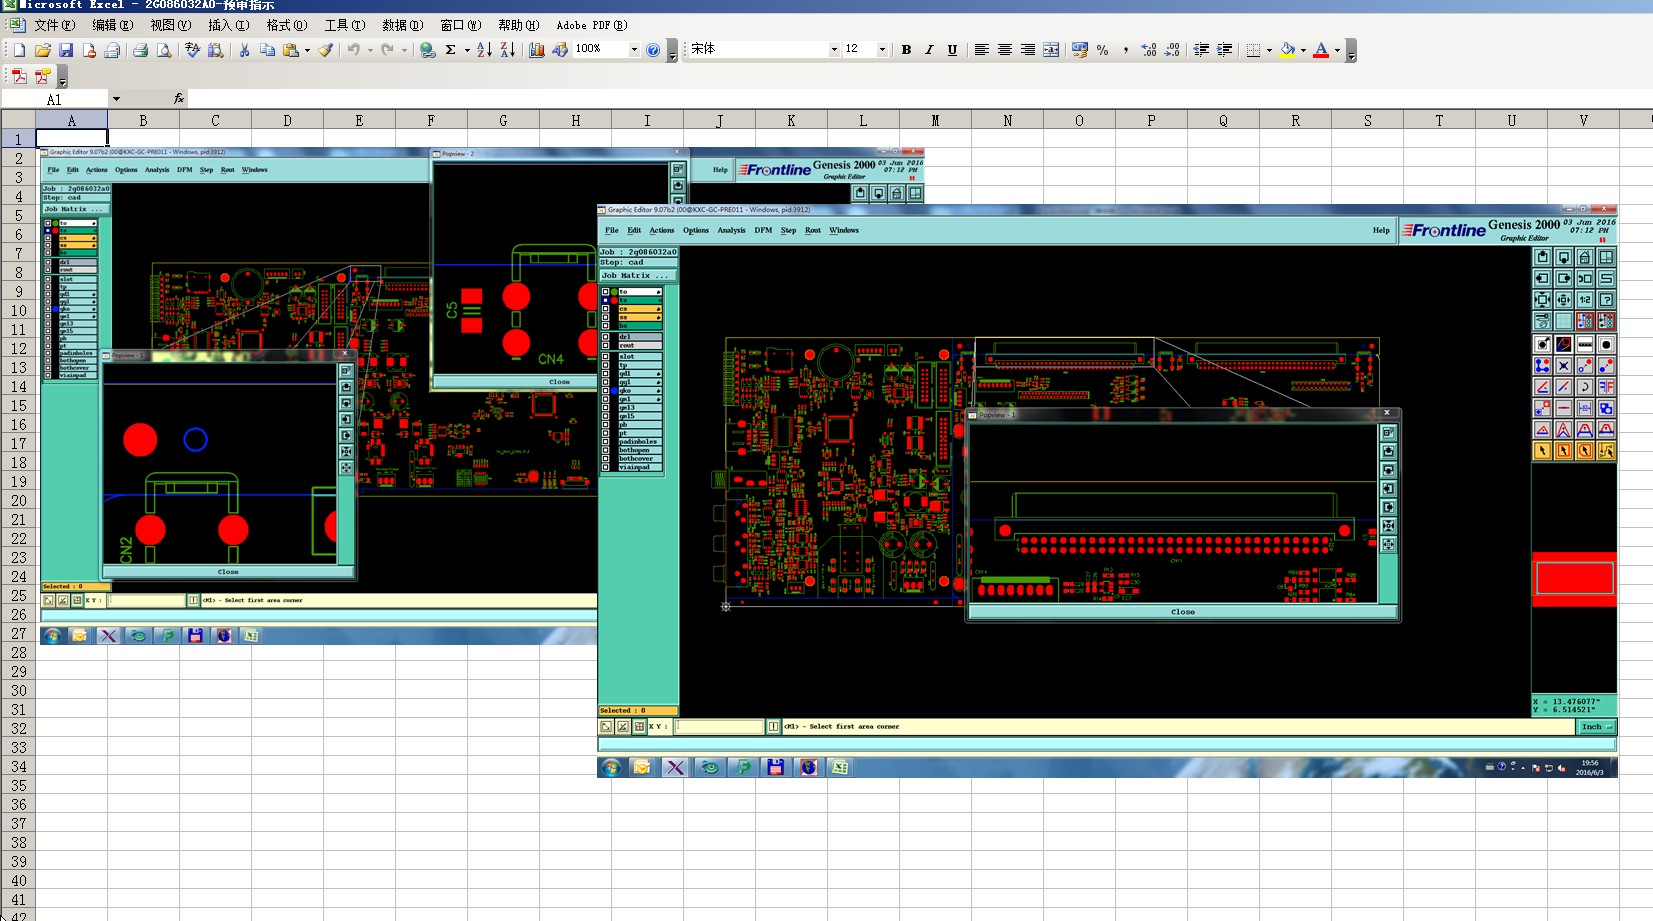The image size is (1653, 921).
Task: Open the 格式 (Format) menu
Action: click(x=286, y=25)
